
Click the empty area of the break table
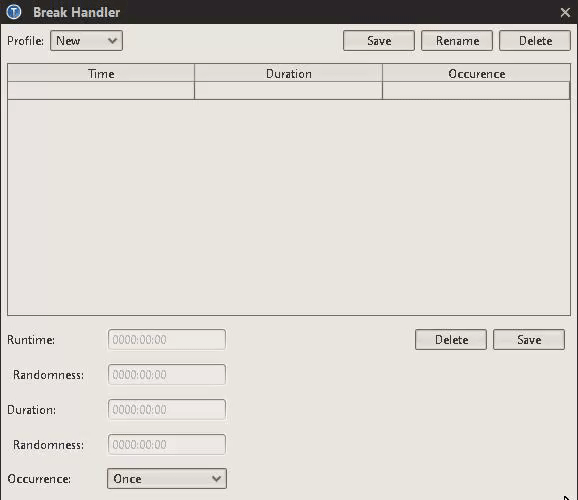coord(289,207)
